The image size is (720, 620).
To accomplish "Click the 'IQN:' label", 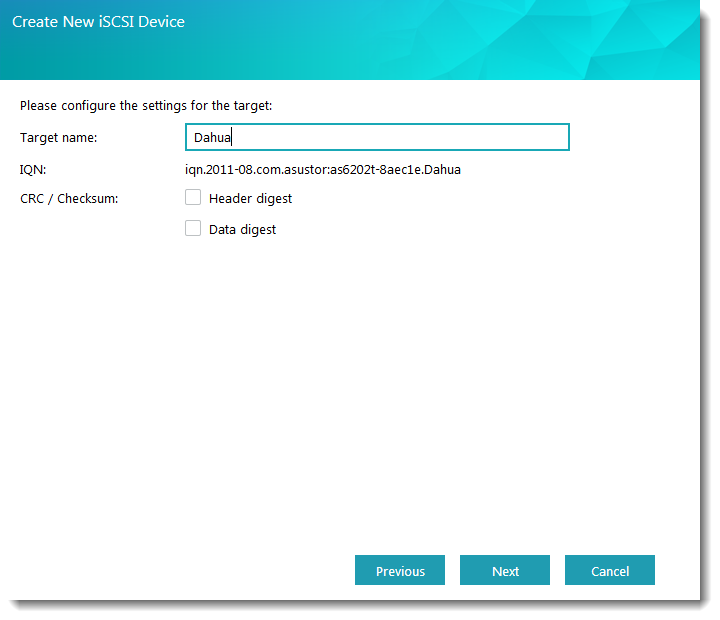I will point(33,170).
